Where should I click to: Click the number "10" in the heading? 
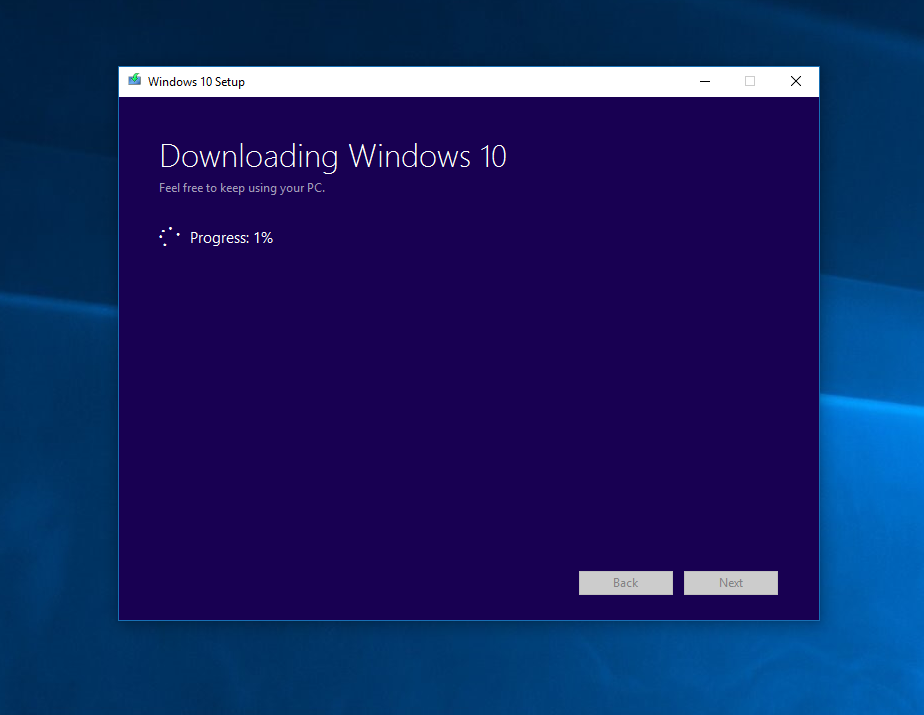(x=493, y=156)
